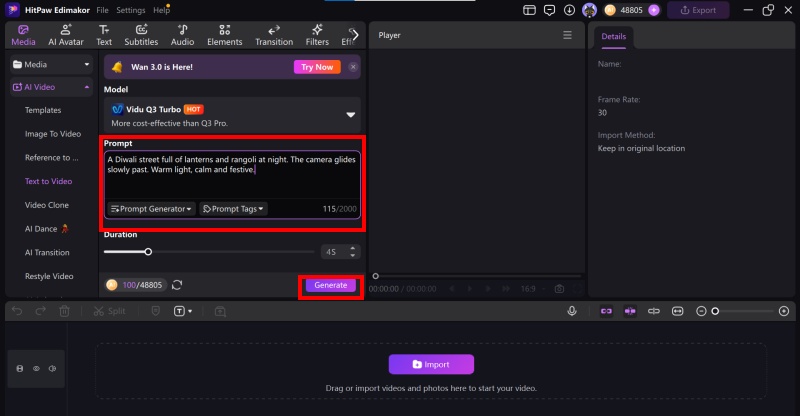Viewport: 800px width, 416px height.
Task: Open the Filters tab
Action: 317,35
